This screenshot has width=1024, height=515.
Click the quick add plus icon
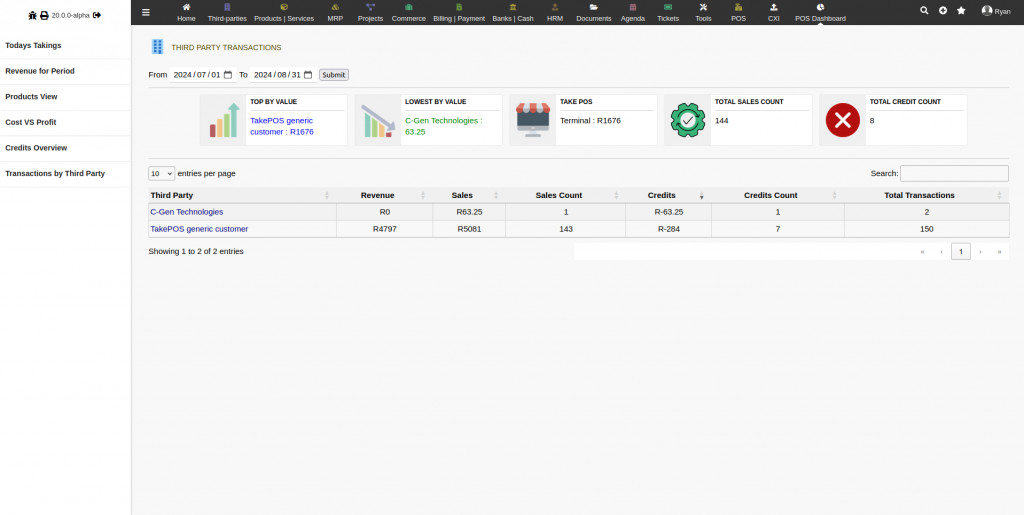[942, 10]
